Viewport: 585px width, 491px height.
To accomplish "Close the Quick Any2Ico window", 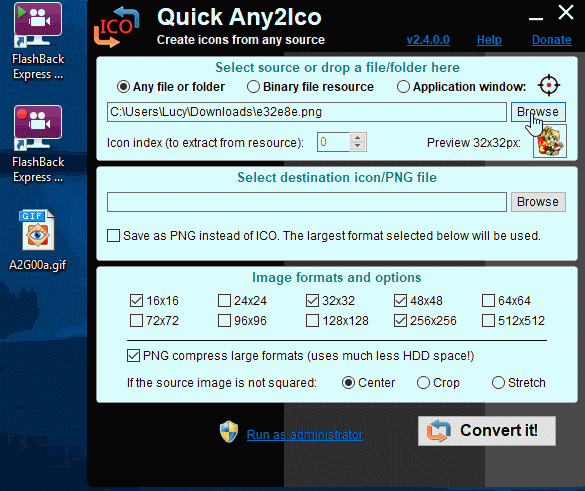I will point(566,12).
